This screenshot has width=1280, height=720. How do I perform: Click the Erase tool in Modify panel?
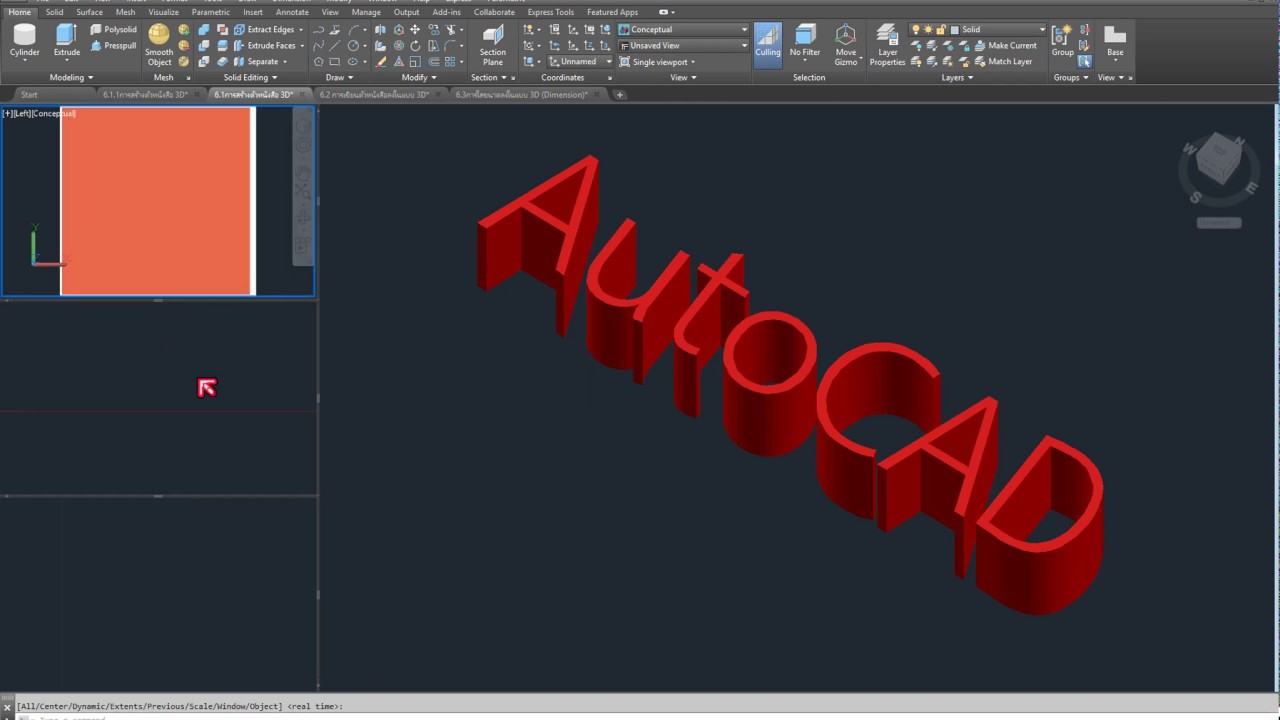381,62
